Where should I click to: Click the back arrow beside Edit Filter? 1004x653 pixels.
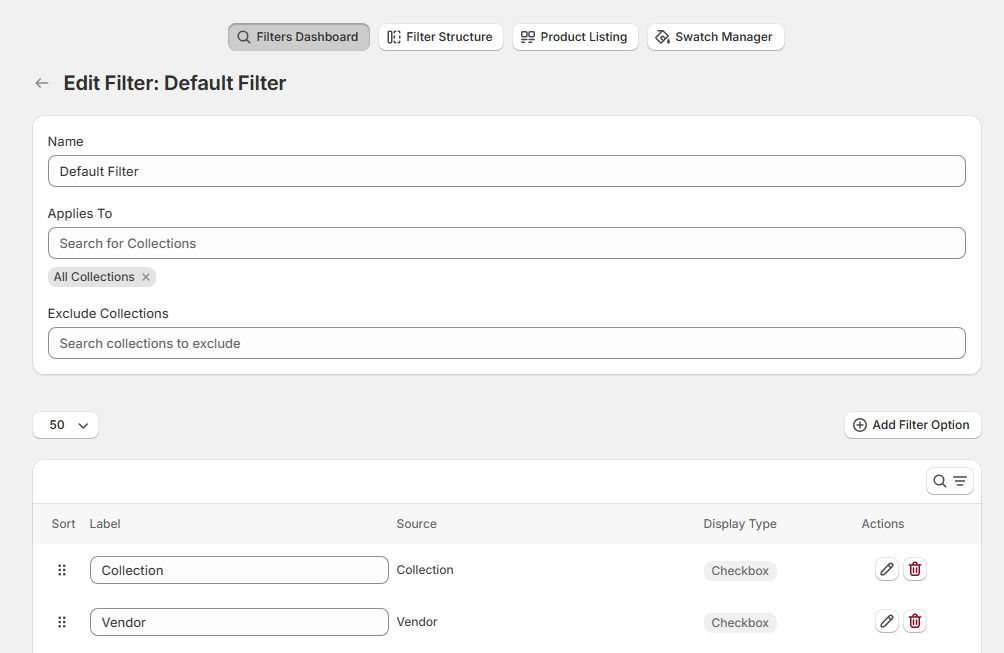pyautogui.click(x=42, y=83)
